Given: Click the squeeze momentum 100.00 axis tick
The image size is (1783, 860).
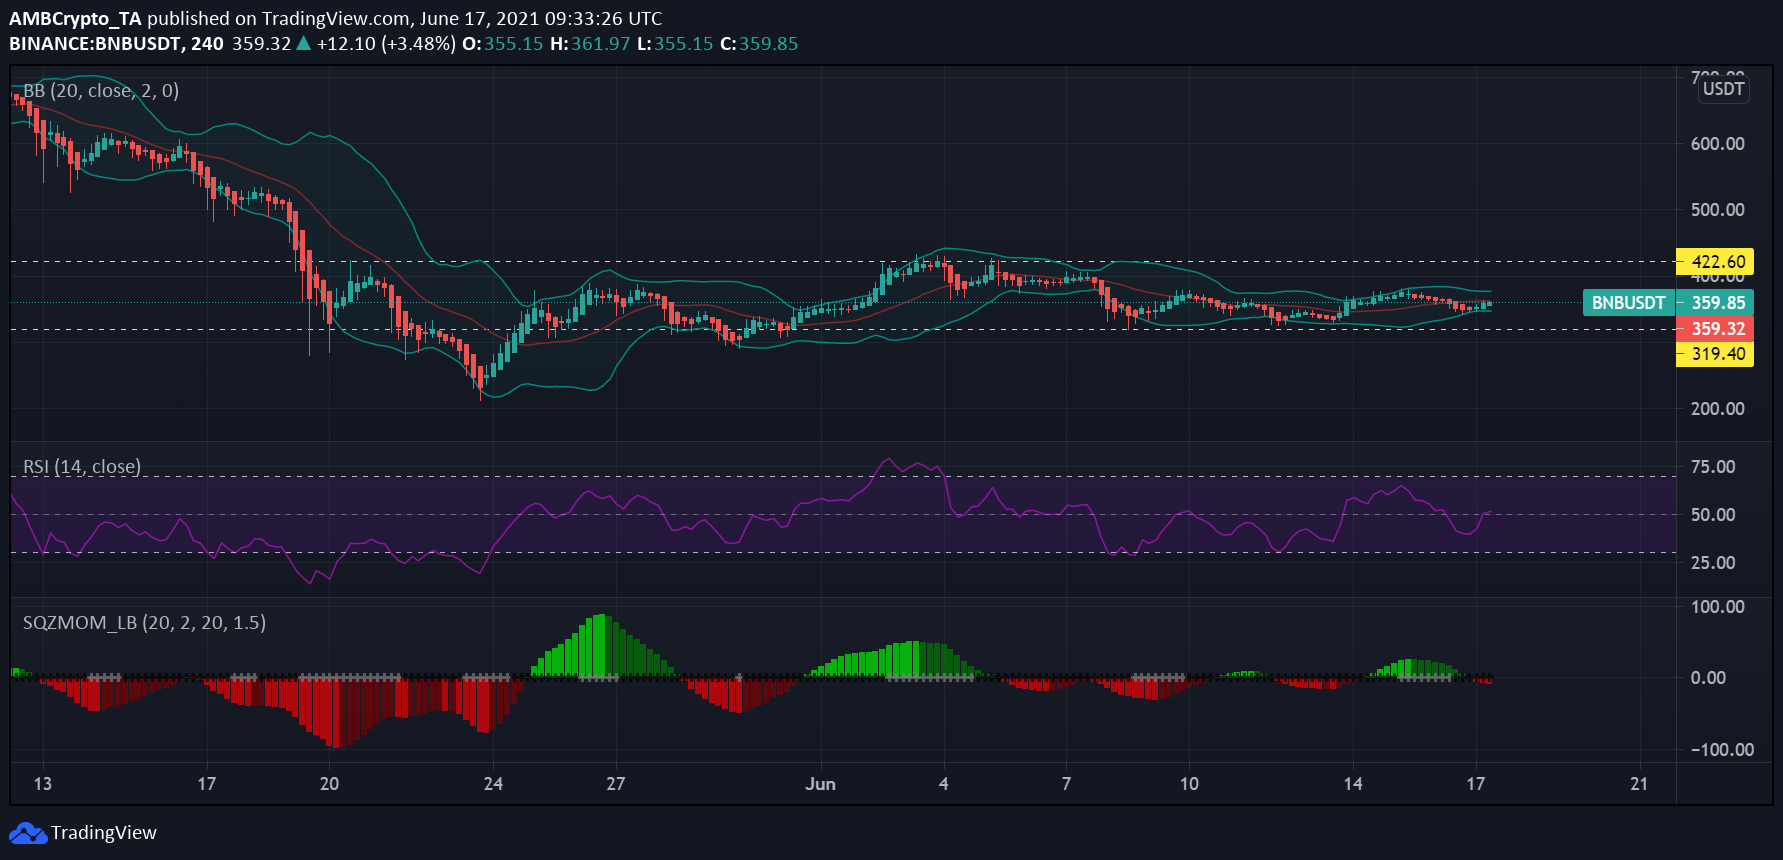Looking at the screenshot, I should (x=1718, y=607).
